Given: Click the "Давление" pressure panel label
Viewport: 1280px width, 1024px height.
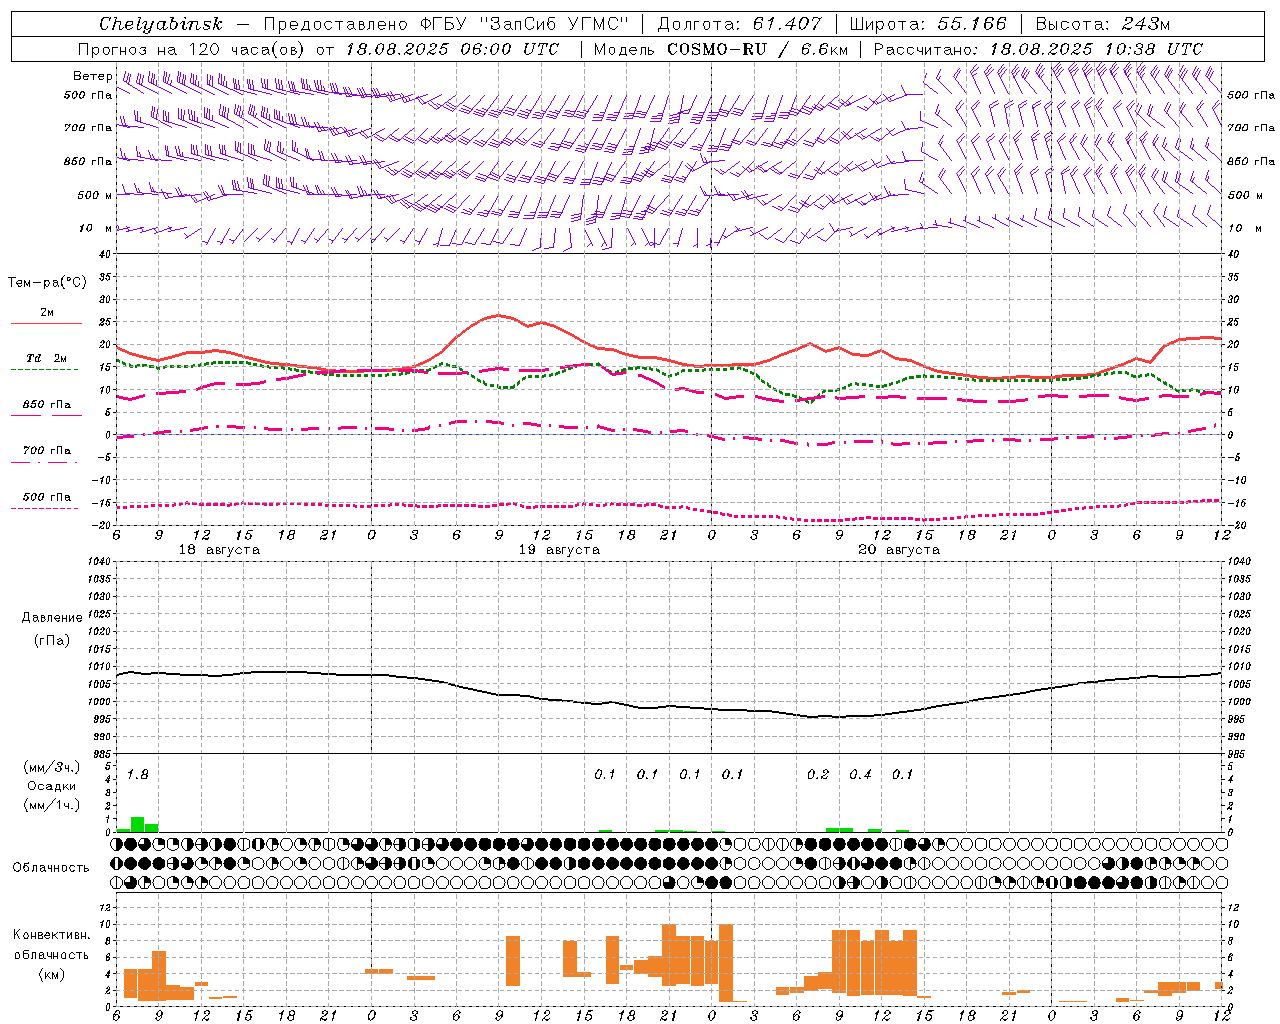Looking at the screenshot, I should tap(52, 618).
